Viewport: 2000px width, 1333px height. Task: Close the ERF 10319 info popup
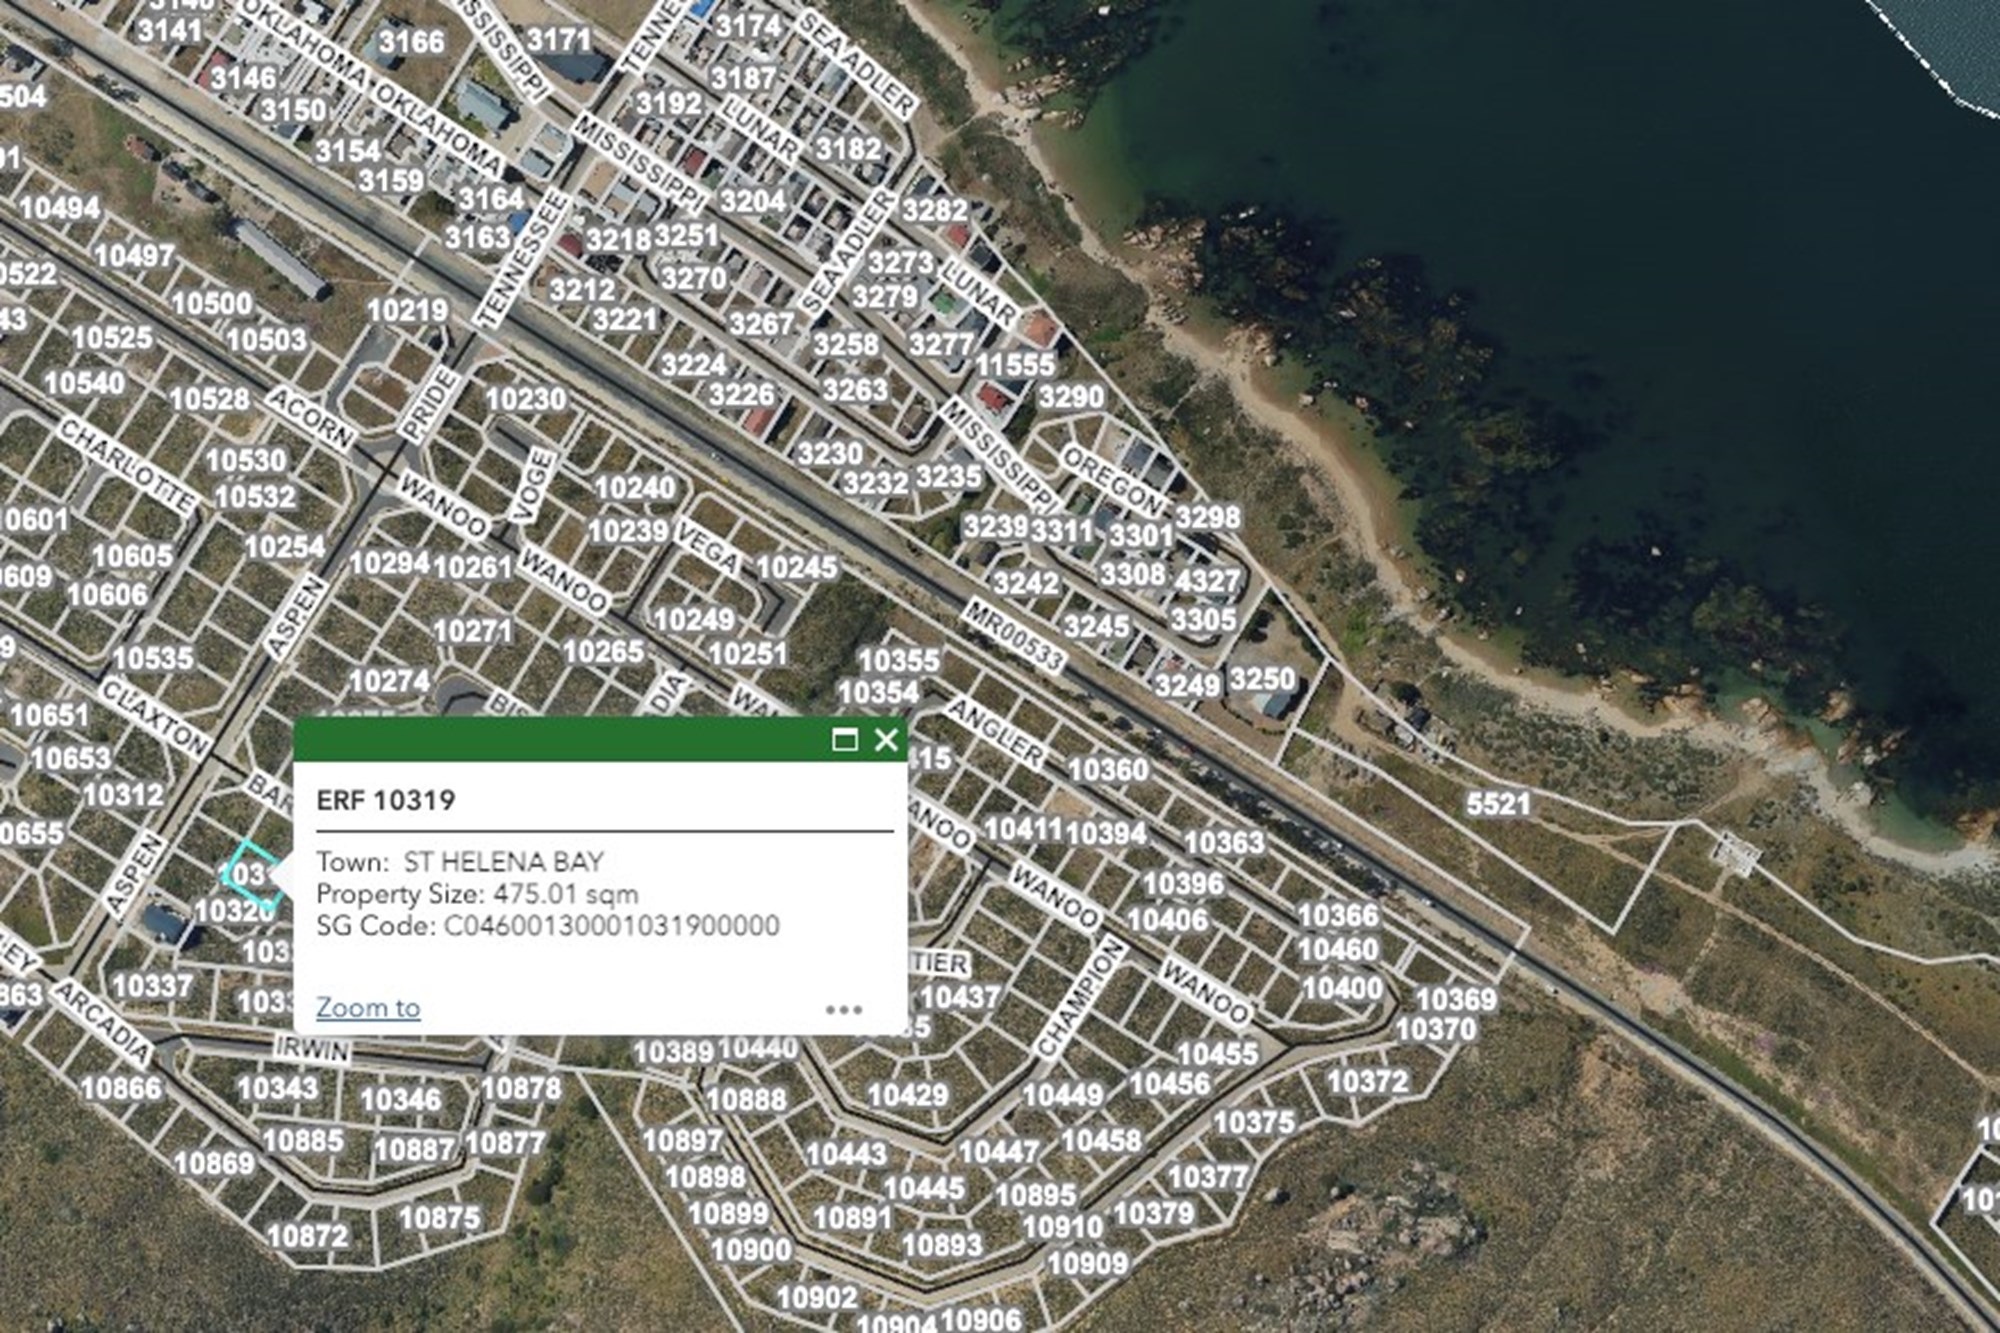(886, 740)
